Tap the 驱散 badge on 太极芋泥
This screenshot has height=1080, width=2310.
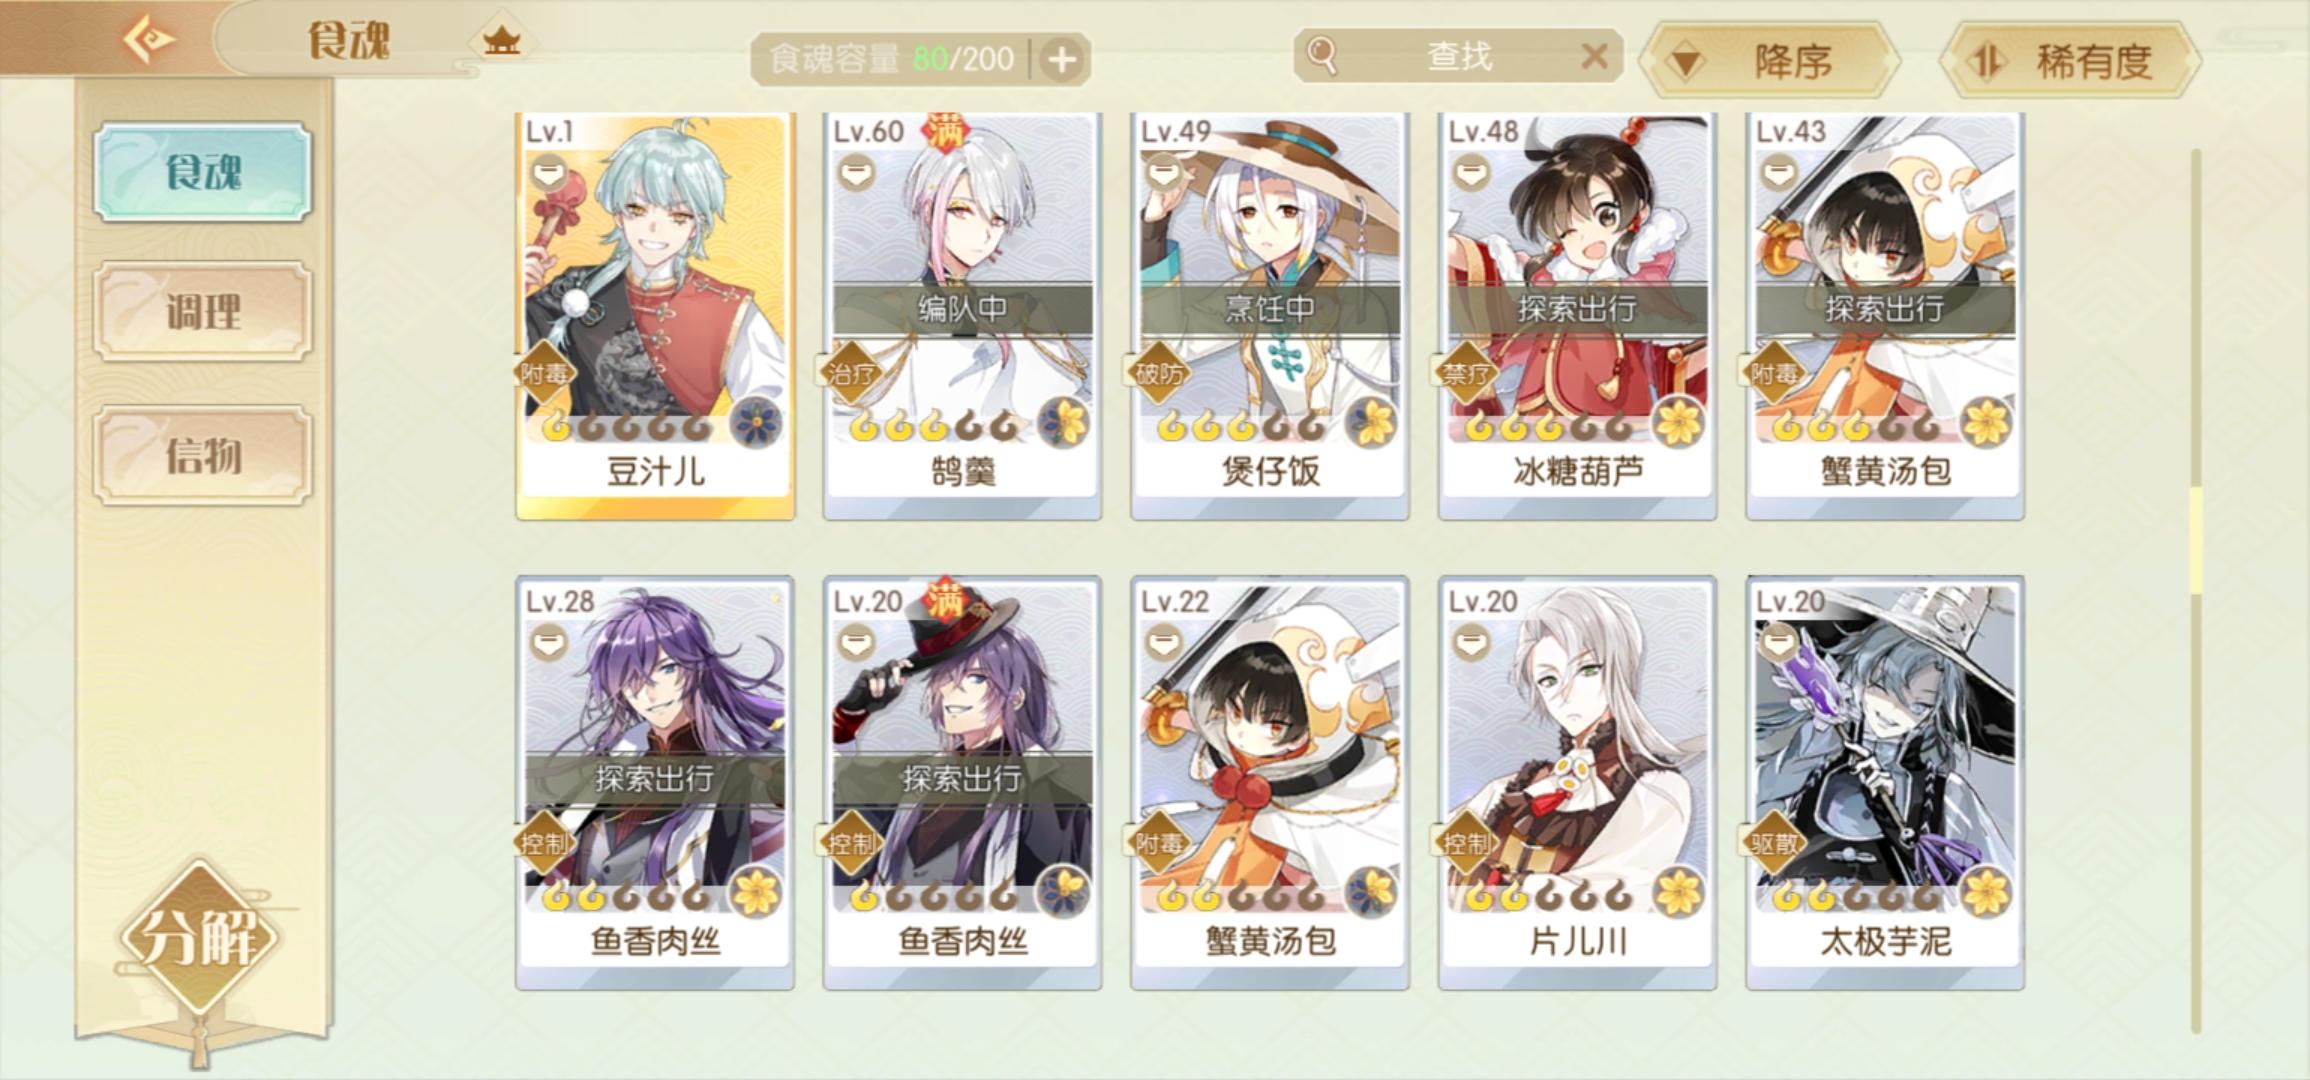(1774, 843)
